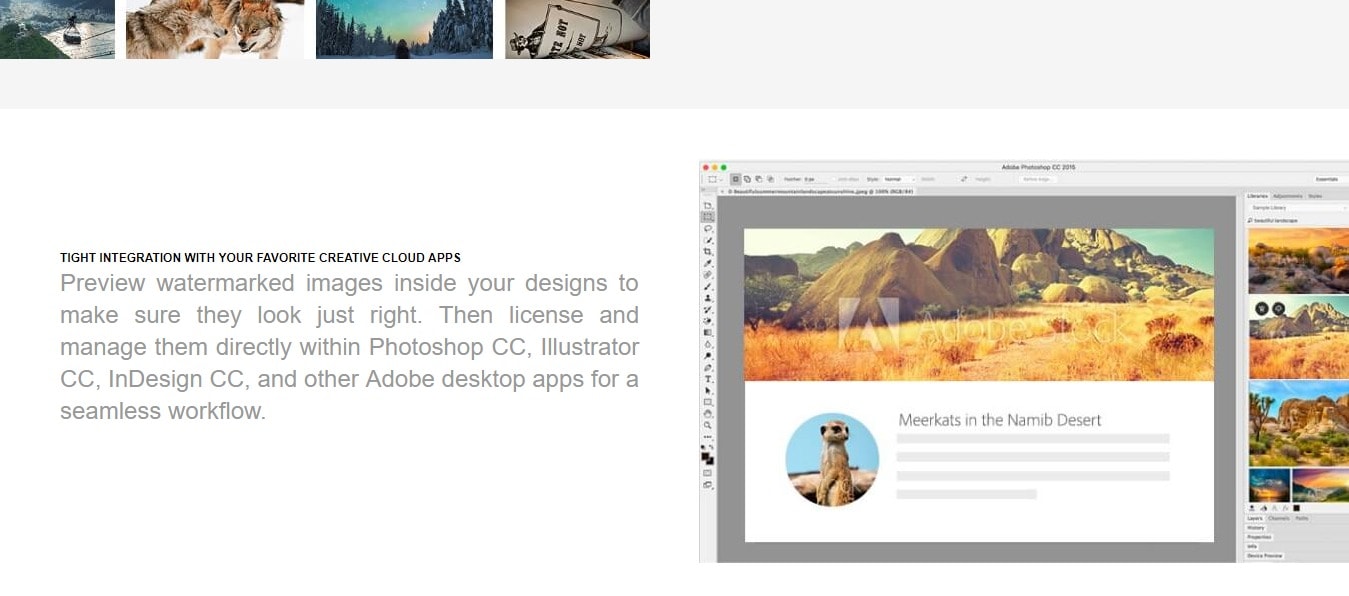Close the open jpeg document tab

point(722,190)
